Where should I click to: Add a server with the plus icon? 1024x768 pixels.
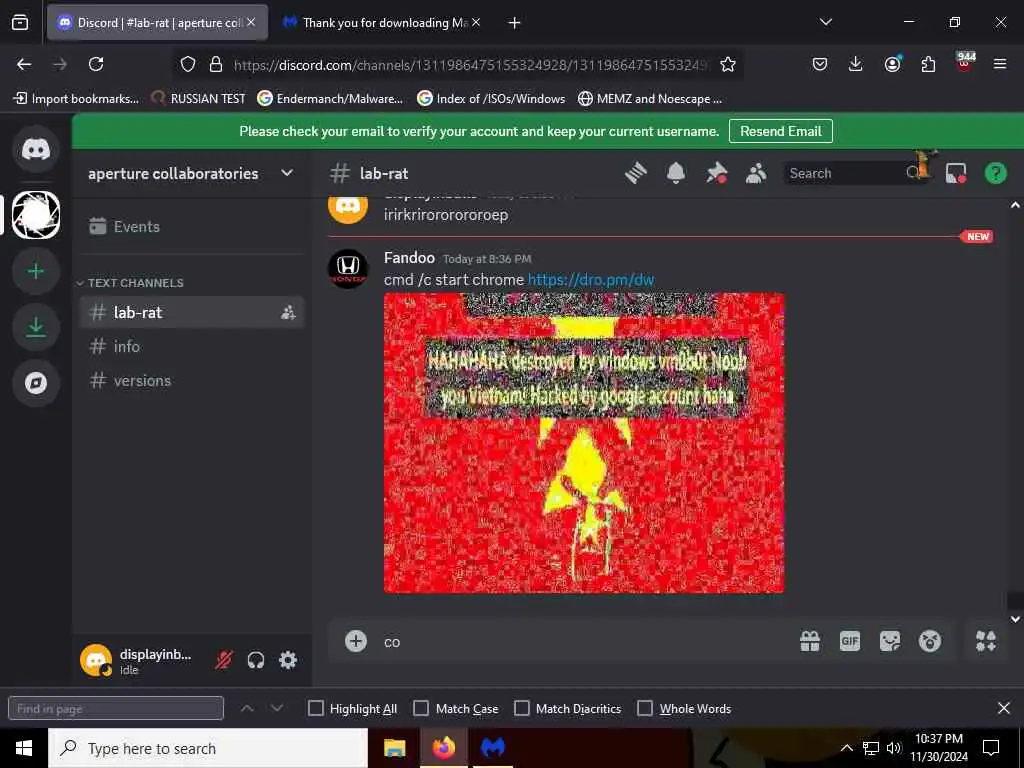tap(36, 271)
